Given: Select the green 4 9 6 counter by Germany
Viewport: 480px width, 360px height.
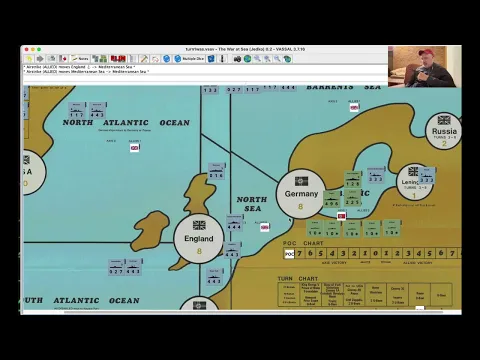Looking at the screenshot, I should pos(331,199).
